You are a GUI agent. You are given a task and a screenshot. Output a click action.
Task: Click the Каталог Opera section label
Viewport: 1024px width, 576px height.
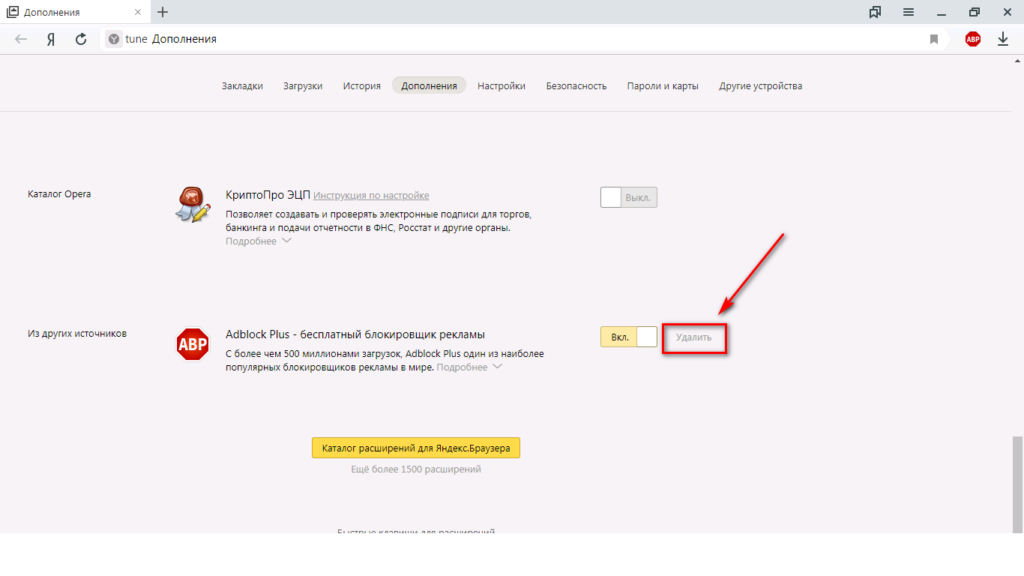click(x=59, y=194)
